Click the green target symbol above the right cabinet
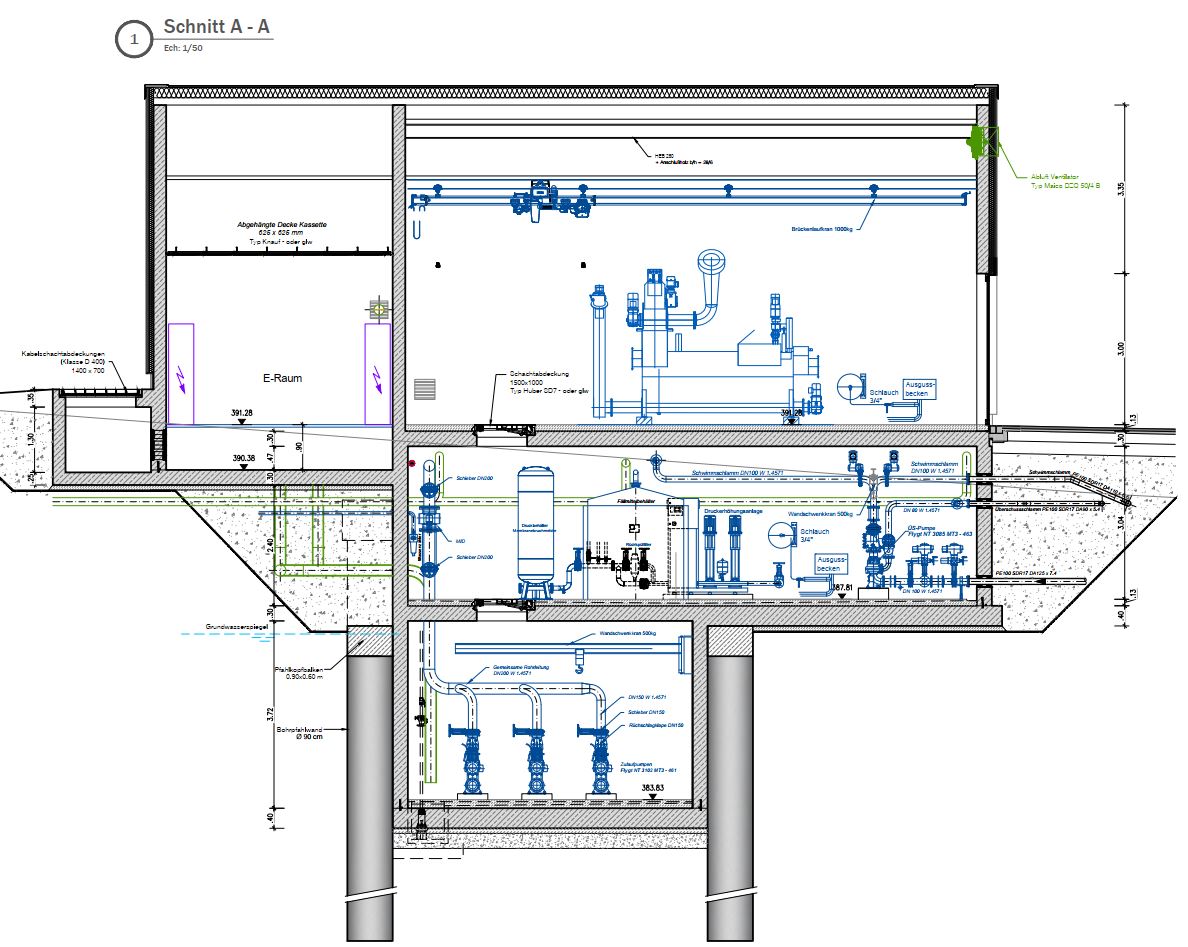Viewport: 1188px width, 947px height. 378,307
